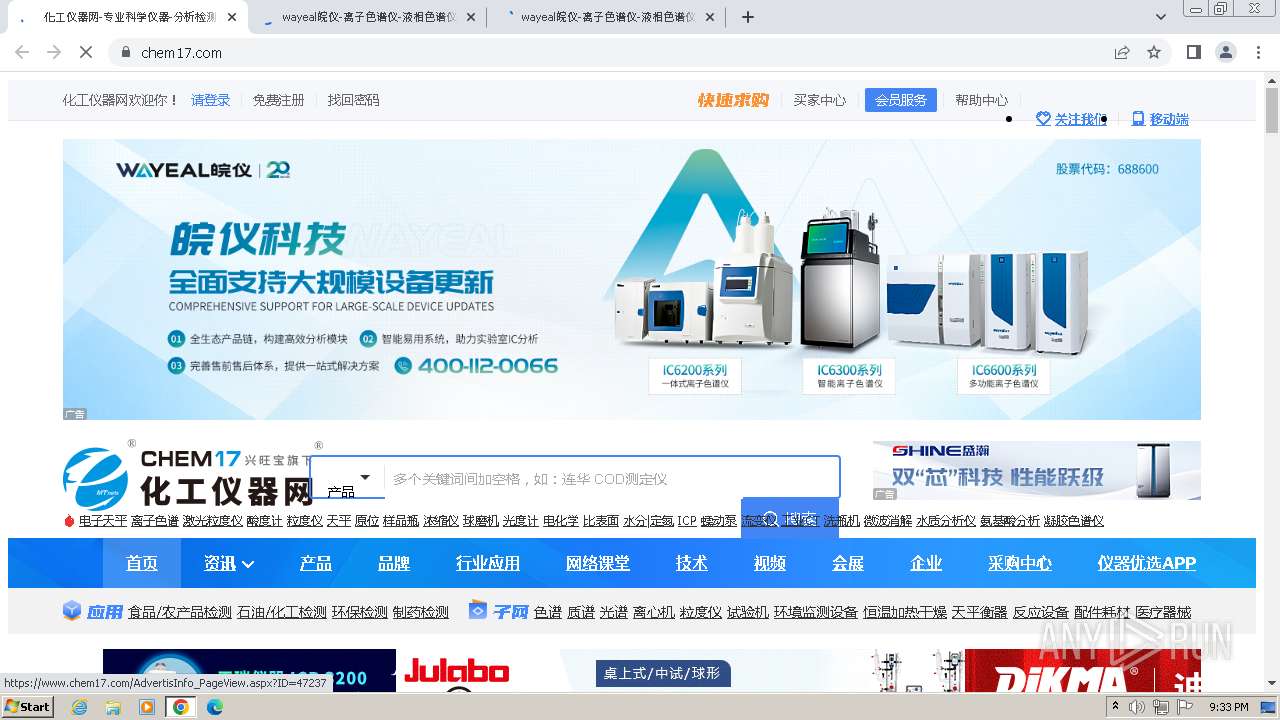Click 环保检测 application link
Screen dimensions: 1280x720
[x=360, y=612]
